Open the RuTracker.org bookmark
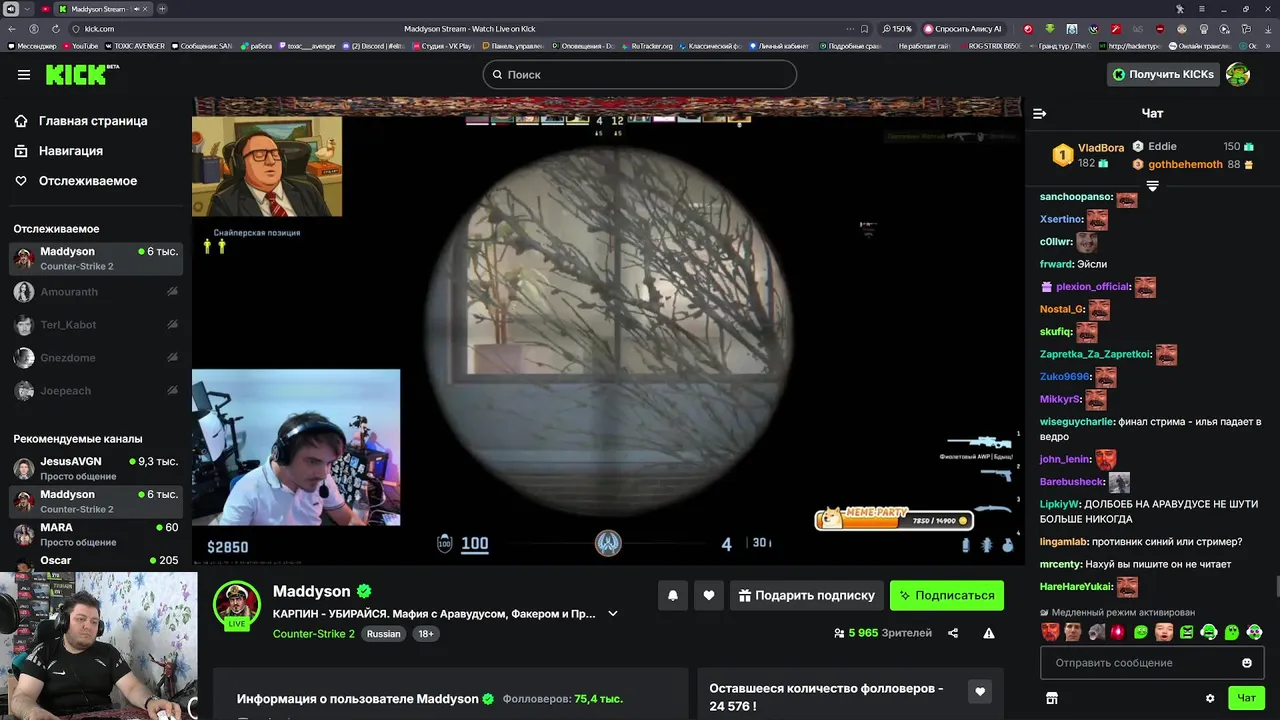 tap(647, 46)
